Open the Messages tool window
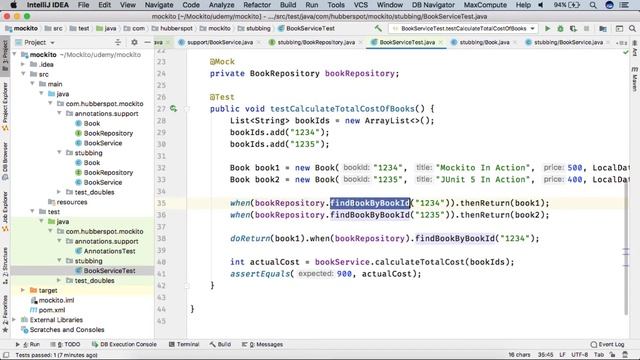This screenshot has width=640, height=360. pyautogui.click(x=262, y=344)
